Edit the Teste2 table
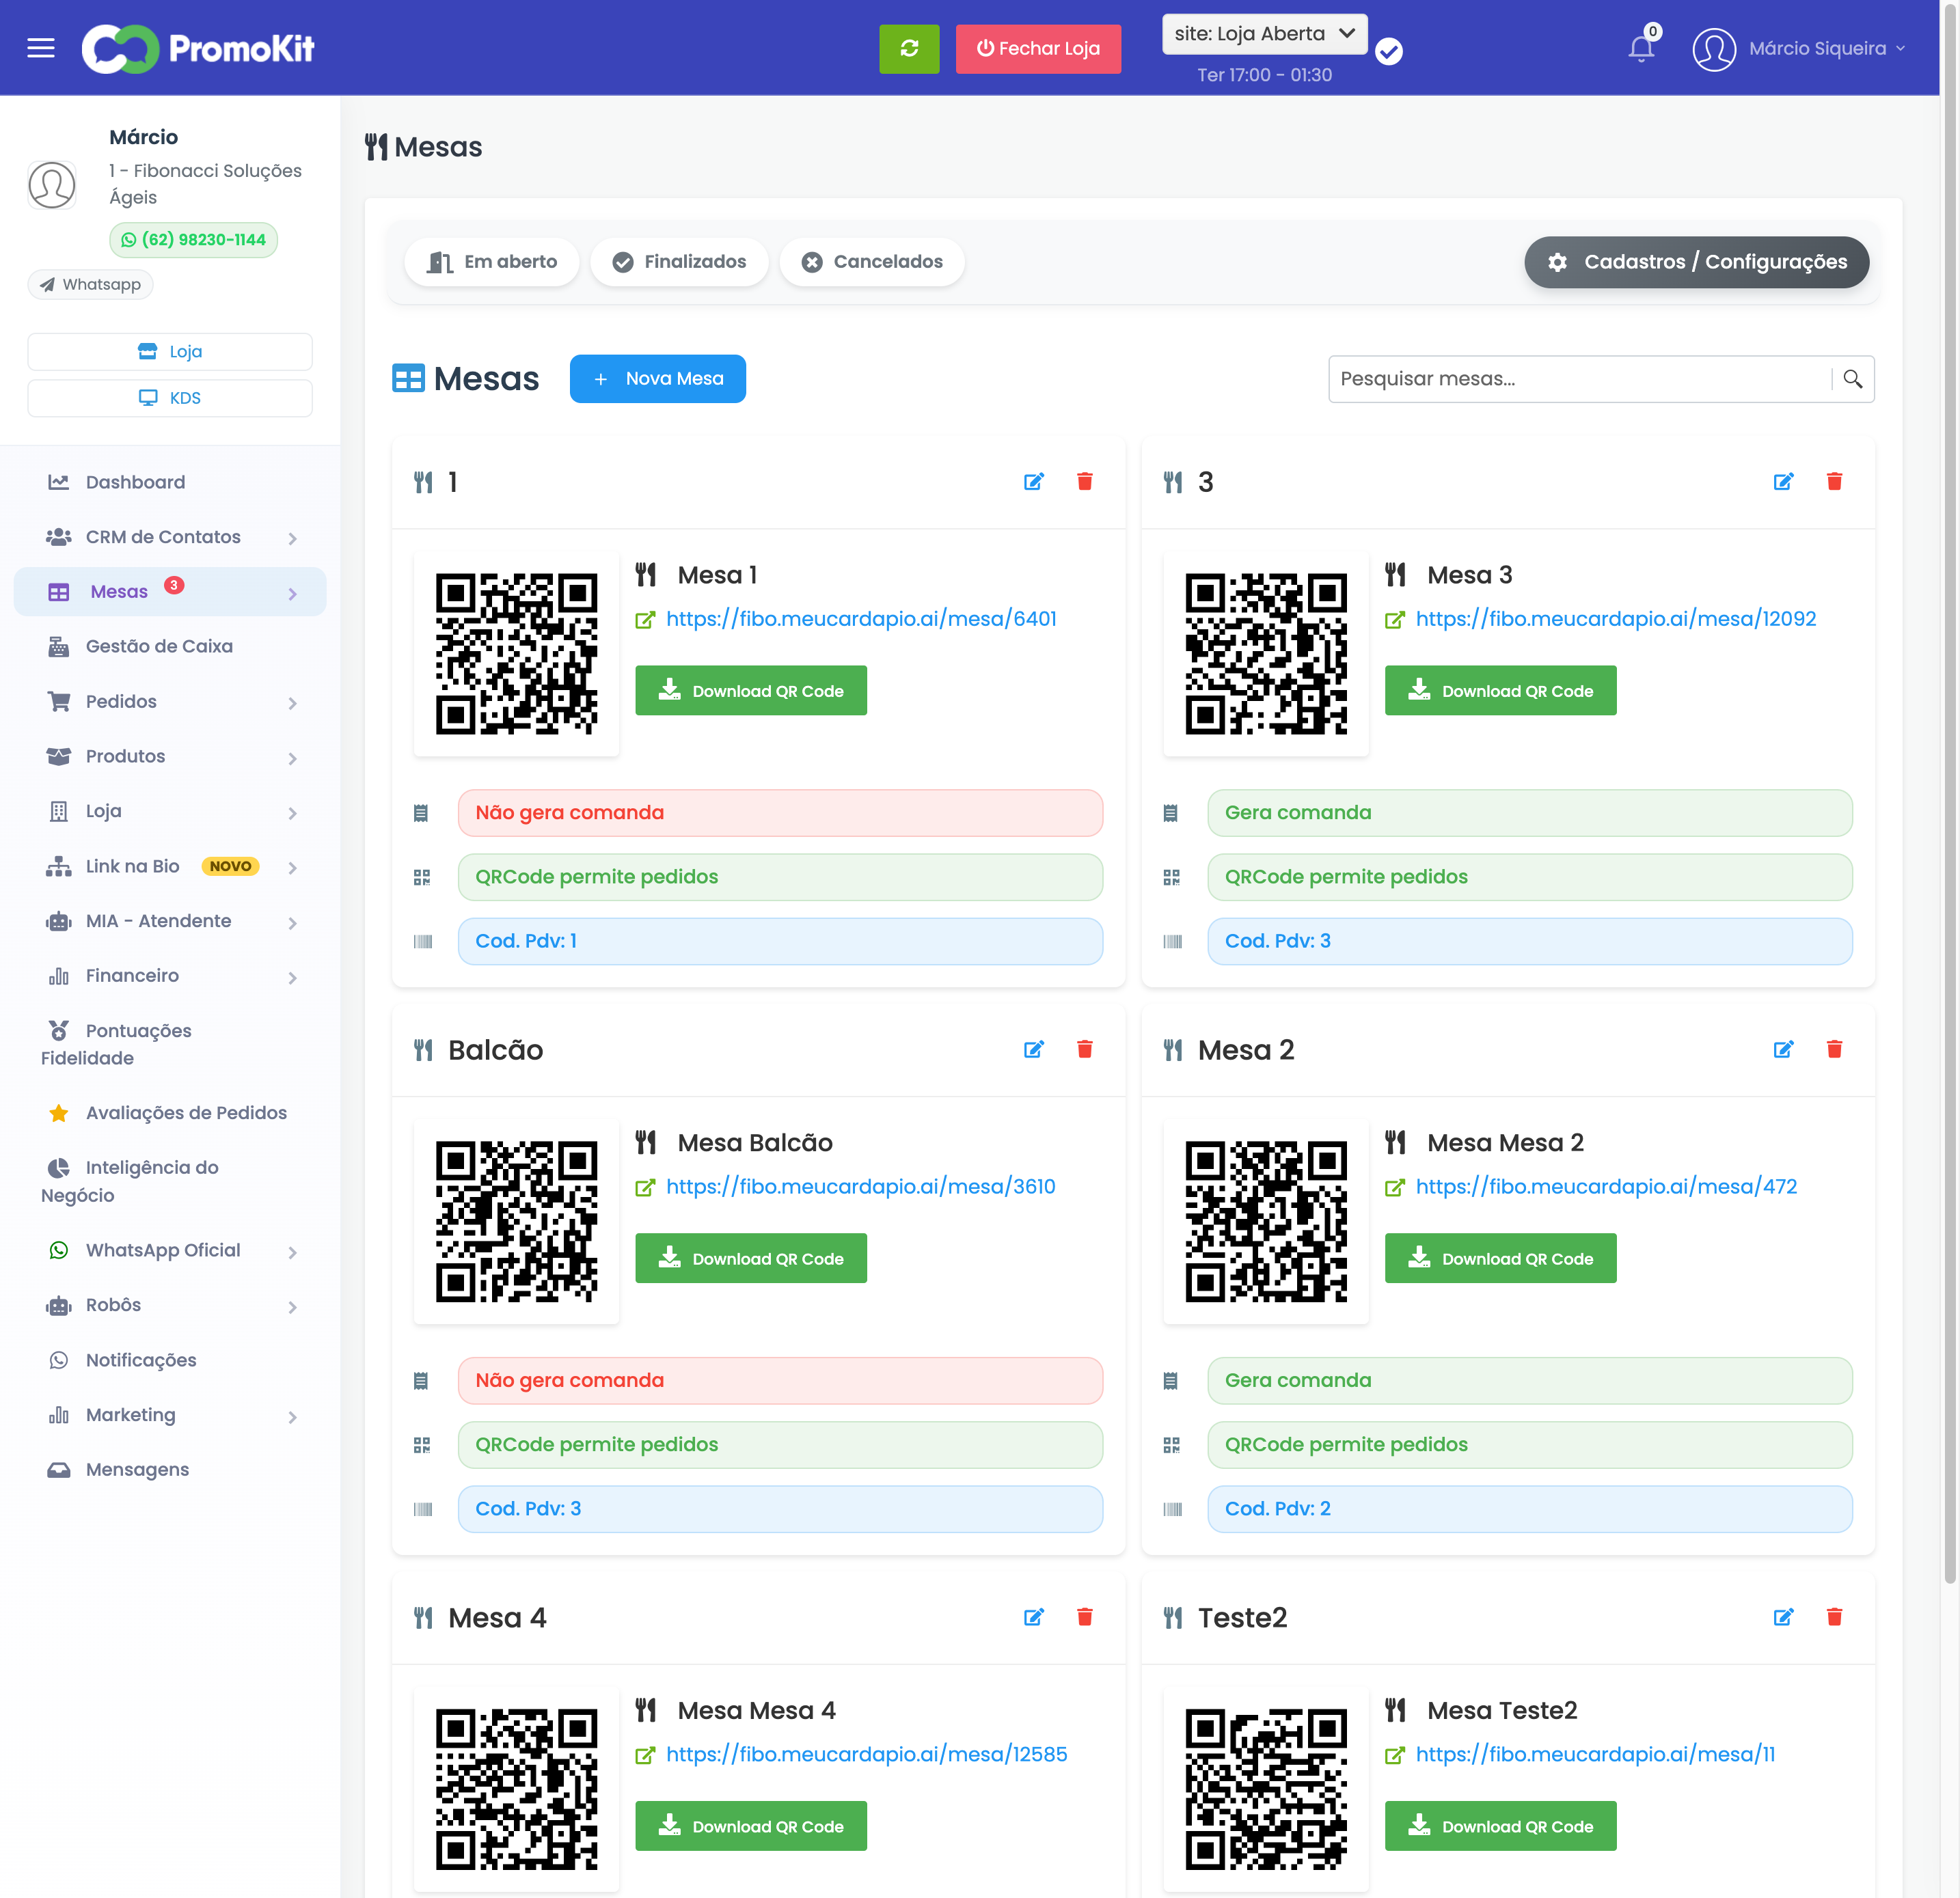Image resolution: width=1960 pixels, height=1898 pixels. coord(1784,1618)
